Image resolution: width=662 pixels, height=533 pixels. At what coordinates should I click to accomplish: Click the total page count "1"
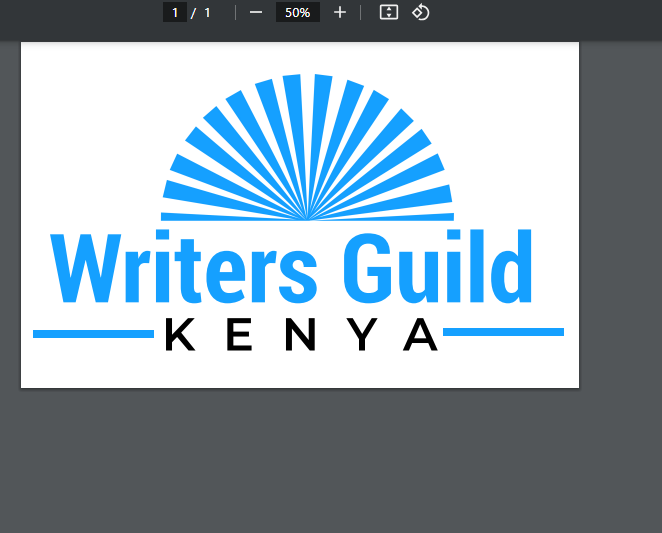click(207, 13)
